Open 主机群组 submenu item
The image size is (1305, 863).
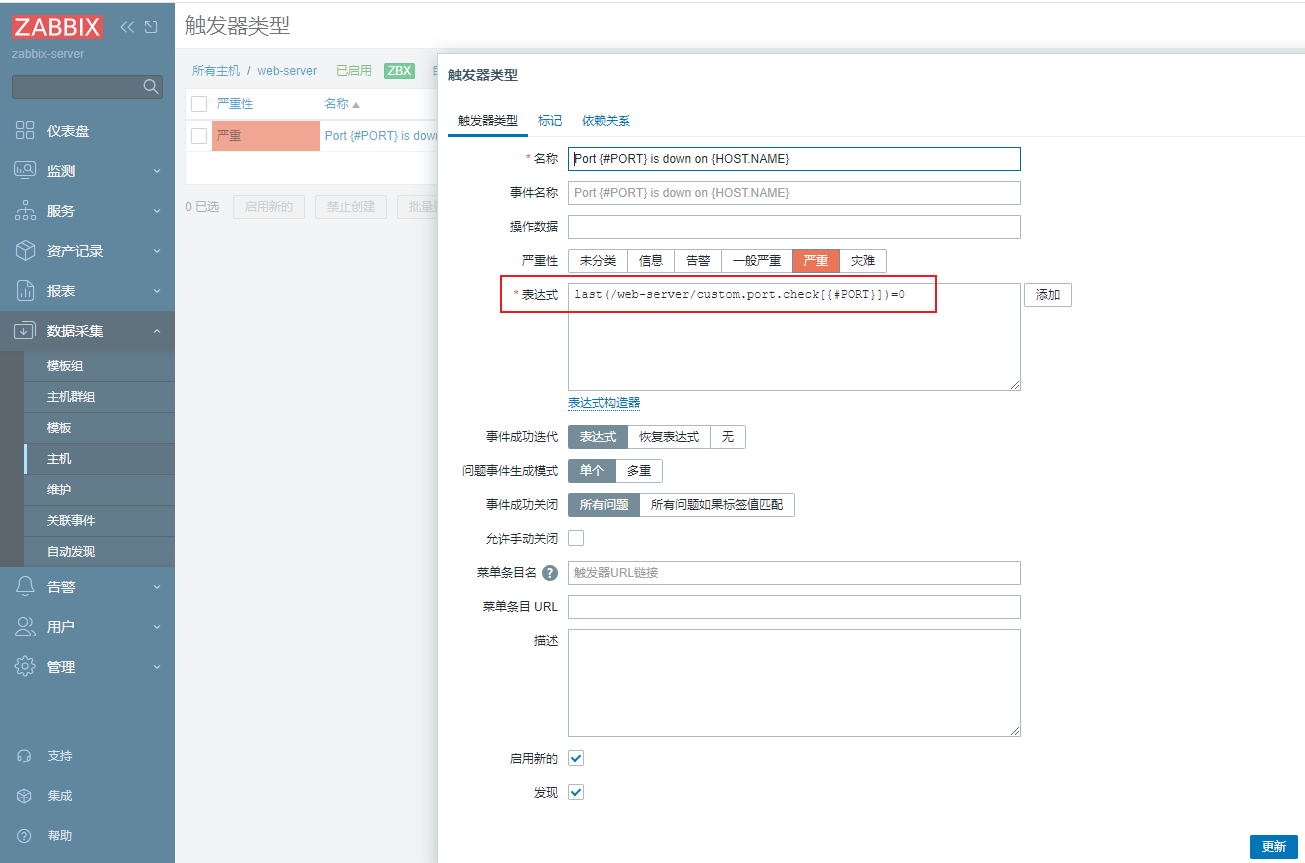tap(99, 397)
